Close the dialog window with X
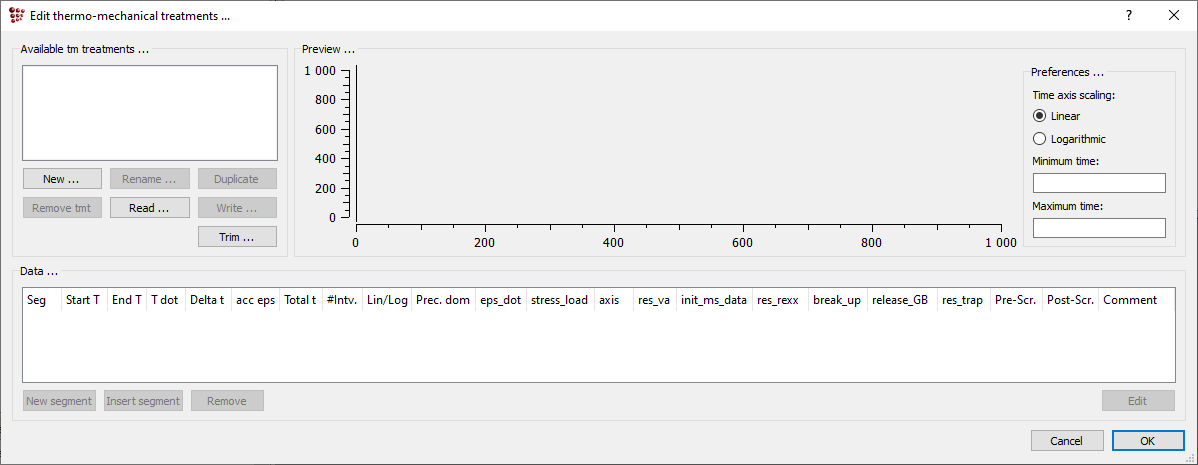 pyautogui.click(x=1174, y=16)
